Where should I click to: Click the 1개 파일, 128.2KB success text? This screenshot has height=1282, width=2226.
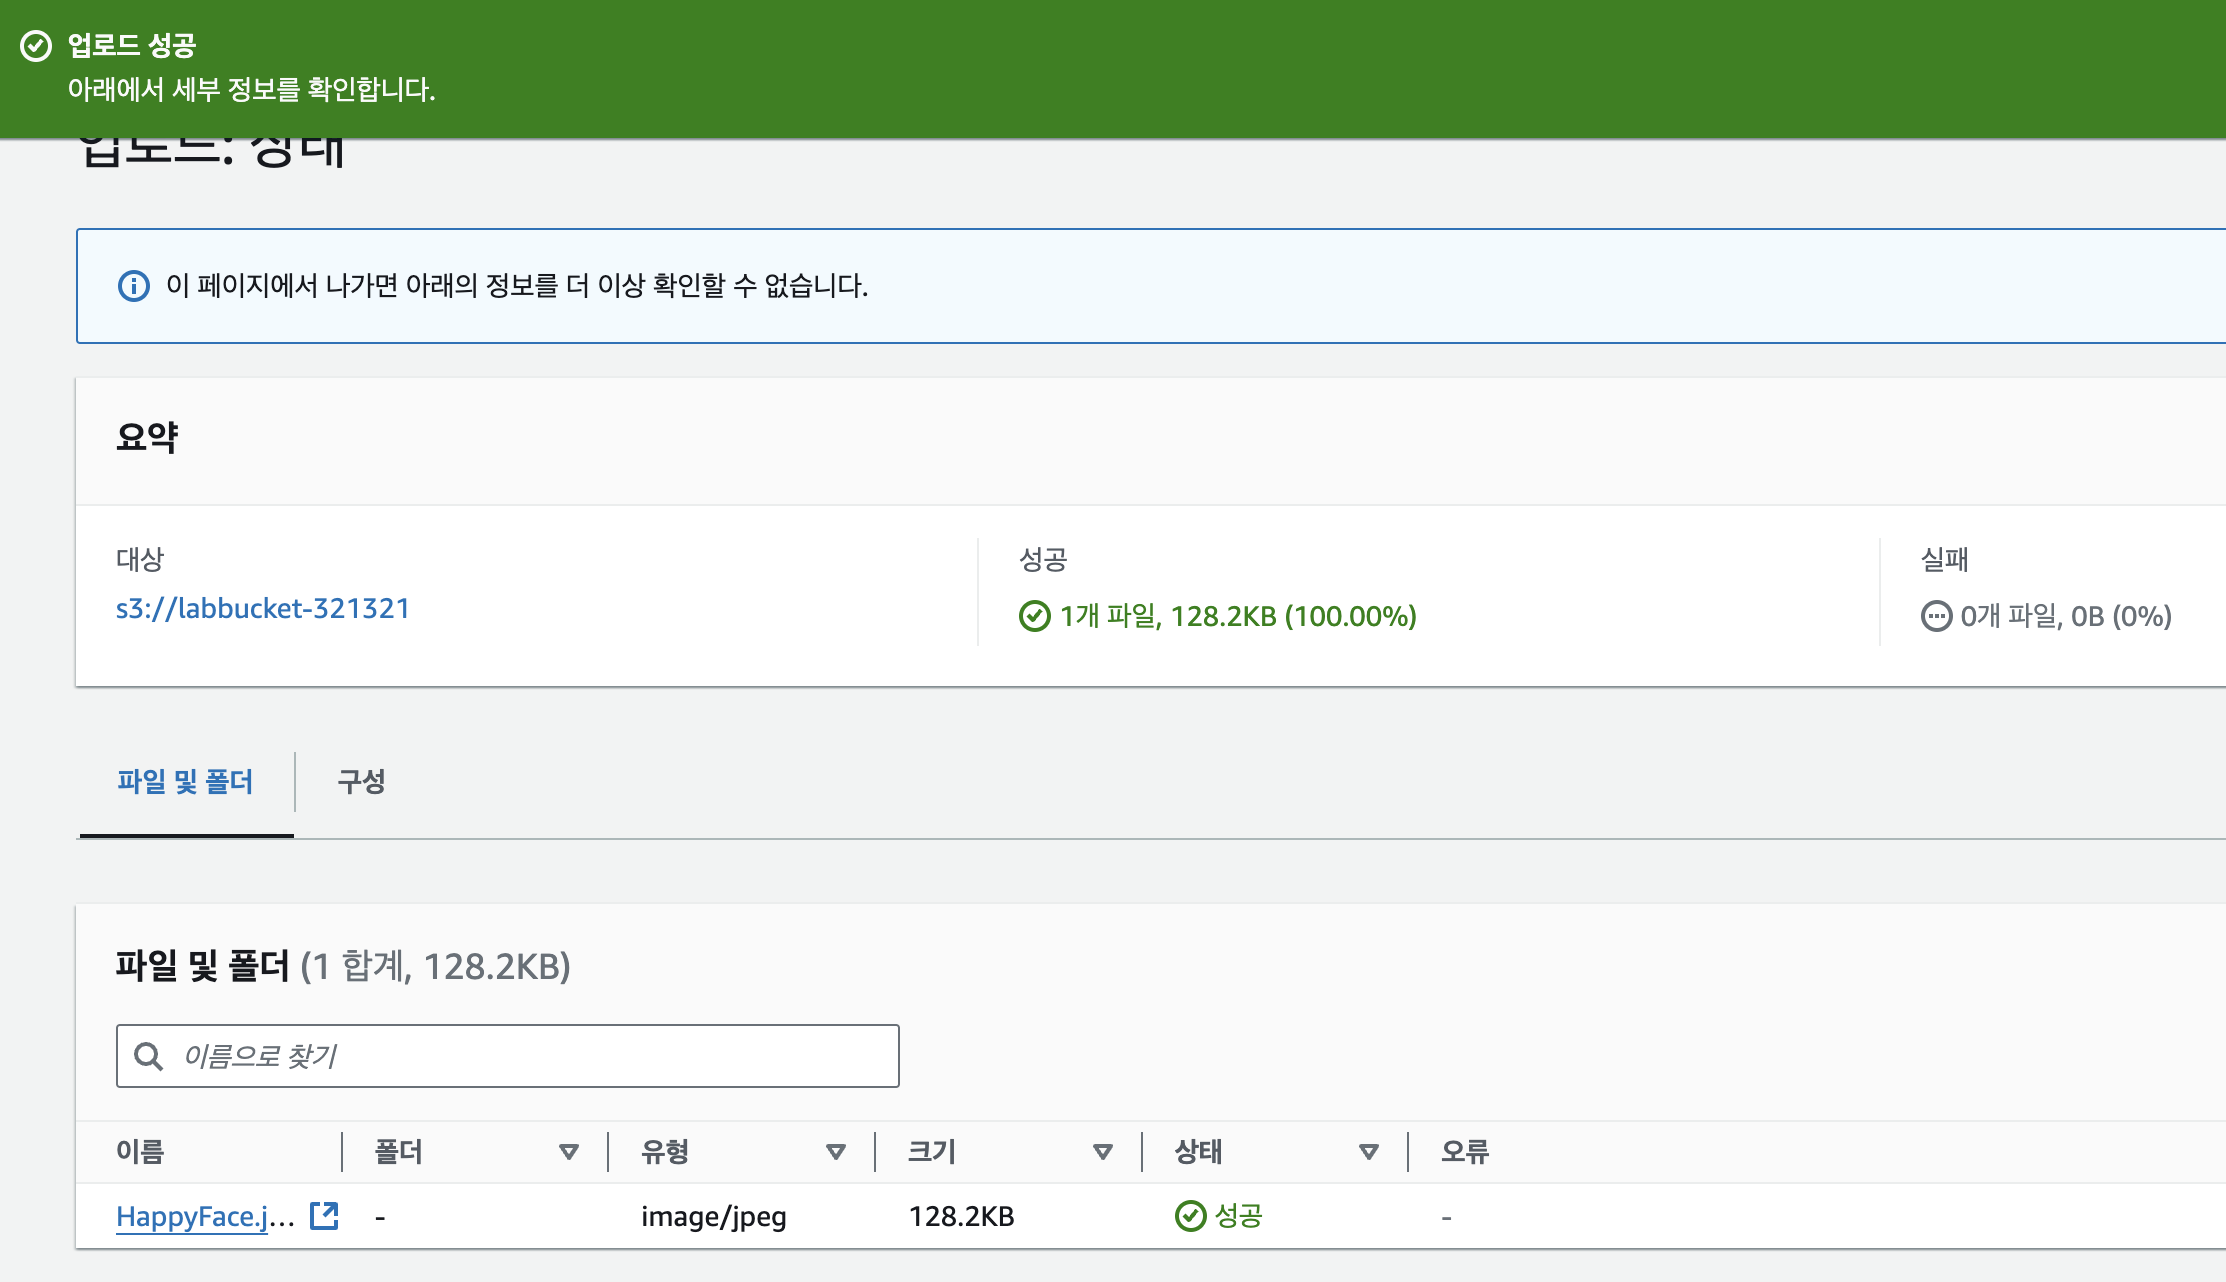pos(1238,616)
